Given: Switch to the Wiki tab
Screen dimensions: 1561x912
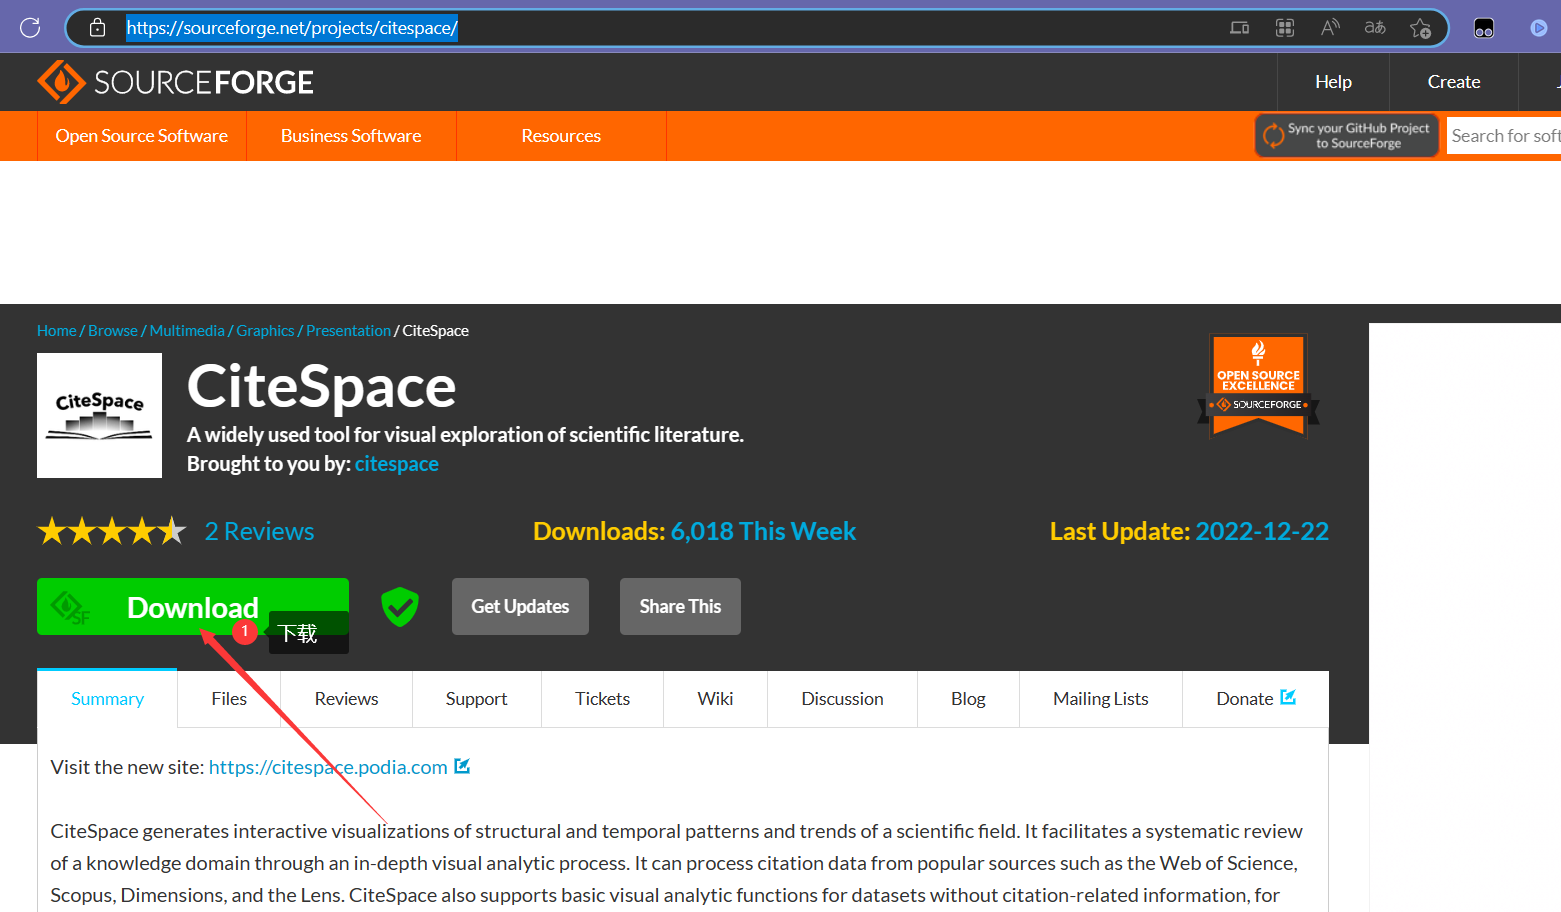Looking at the screenshot, I should [x=715, y=699].
